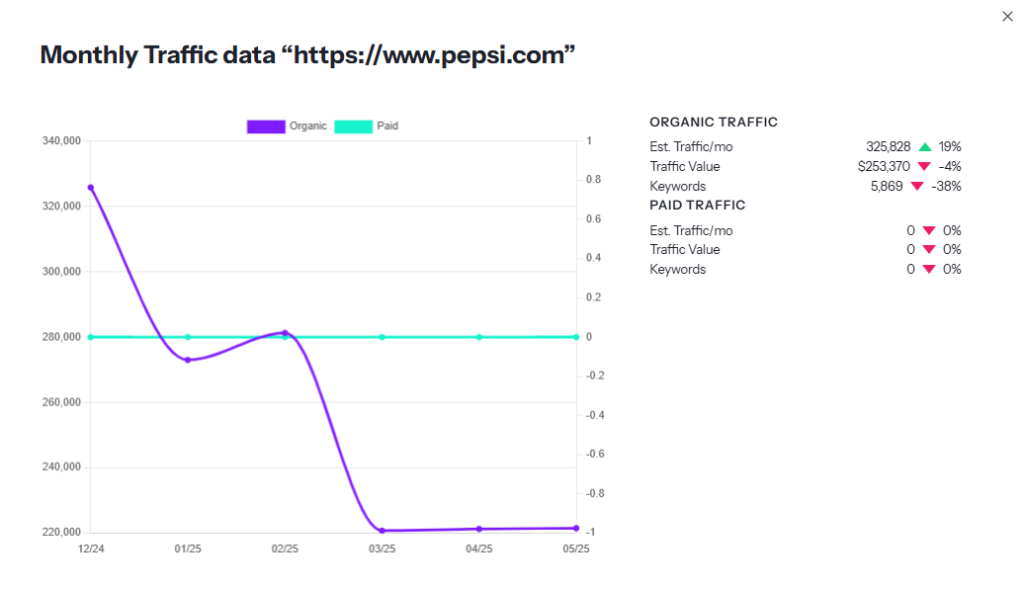Click the red down arrow next to -4%
Image resolution: width=1024 pixels, height=590 pixels.
point(923,166)
